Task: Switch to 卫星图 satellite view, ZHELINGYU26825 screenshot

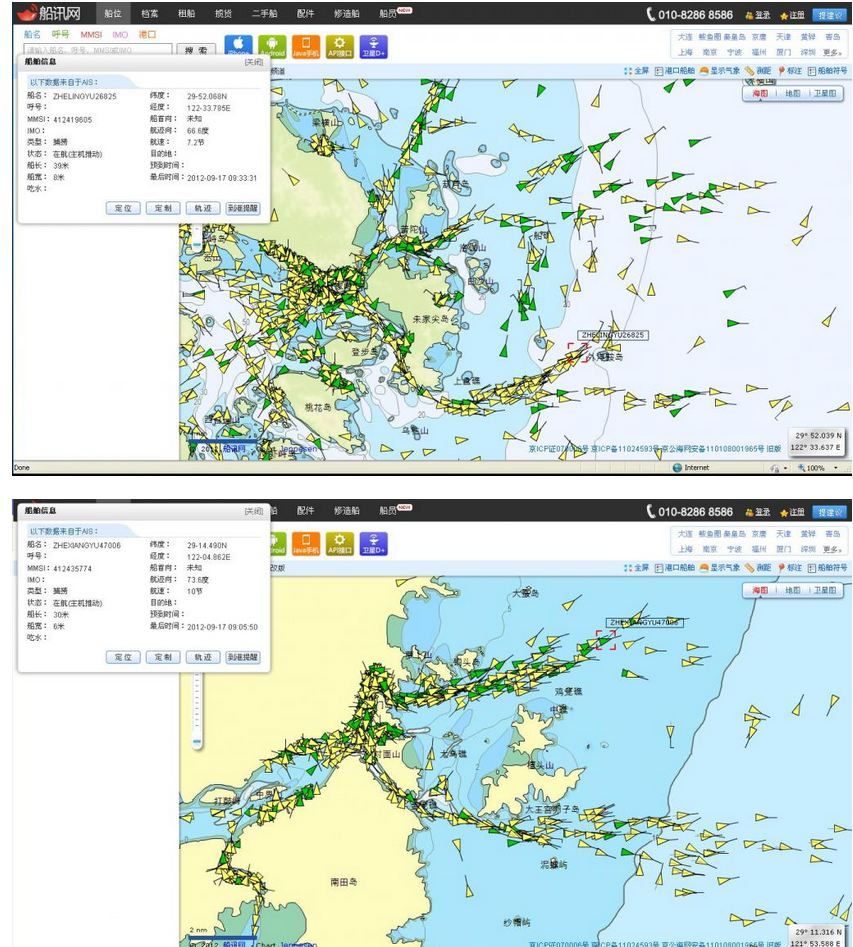Action: (825, 94)
